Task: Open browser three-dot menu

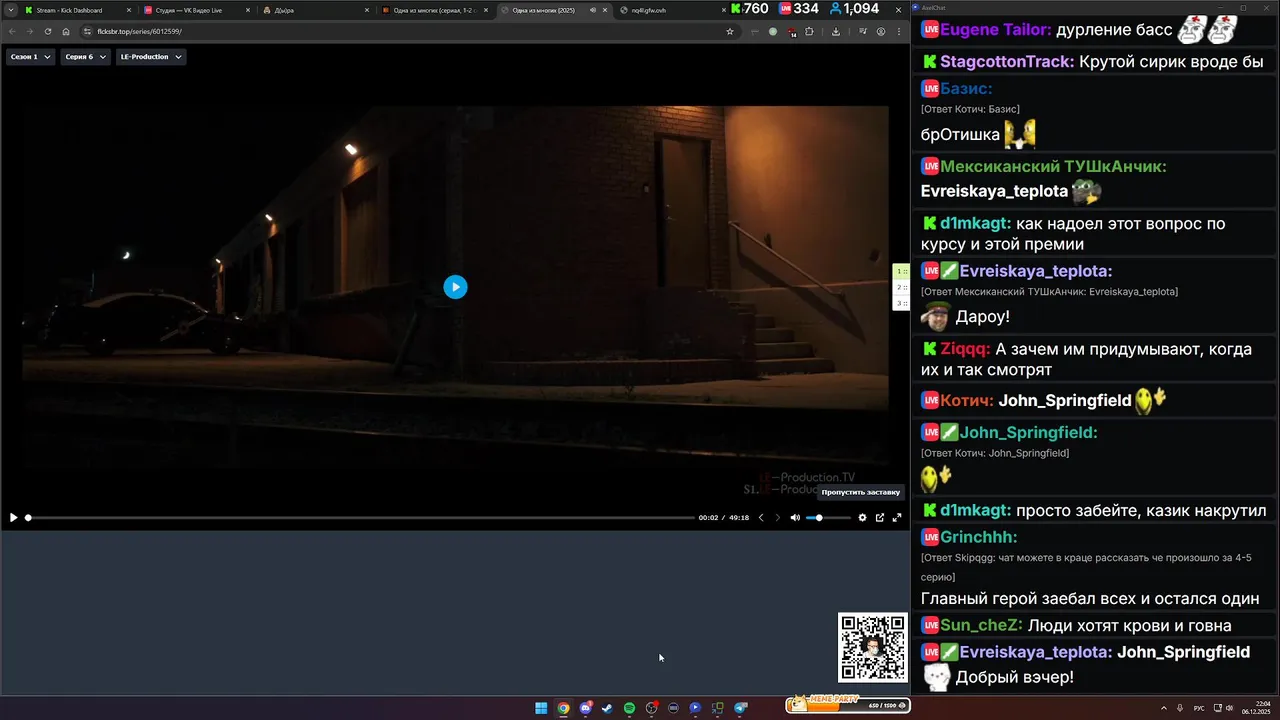Action: coord(899,31)
